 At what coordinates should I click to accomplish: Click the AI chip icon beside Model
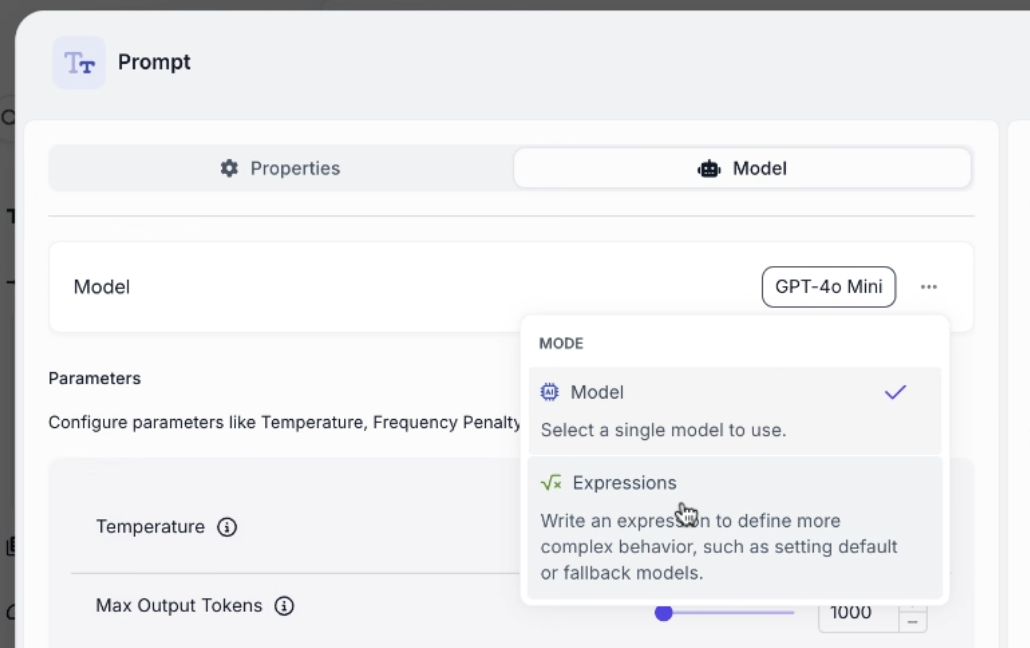549,392
